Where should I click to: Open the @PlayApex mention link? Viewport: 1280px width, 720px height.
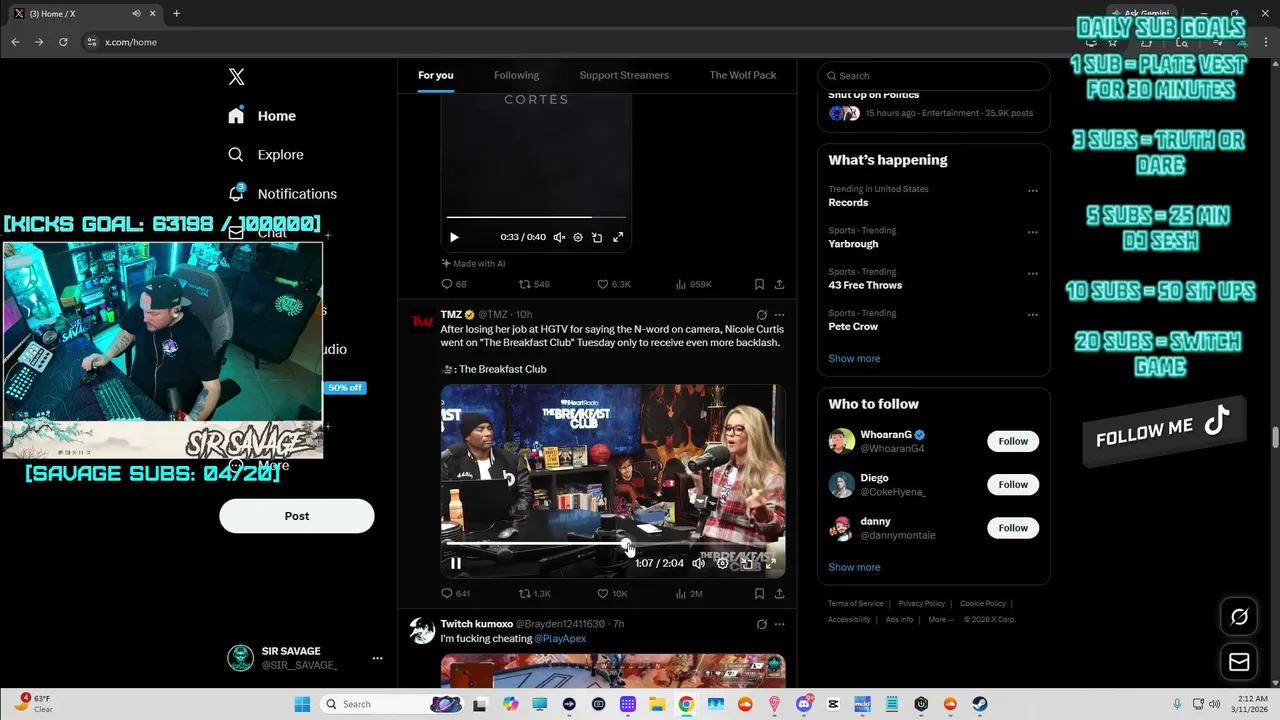(560, 638)
